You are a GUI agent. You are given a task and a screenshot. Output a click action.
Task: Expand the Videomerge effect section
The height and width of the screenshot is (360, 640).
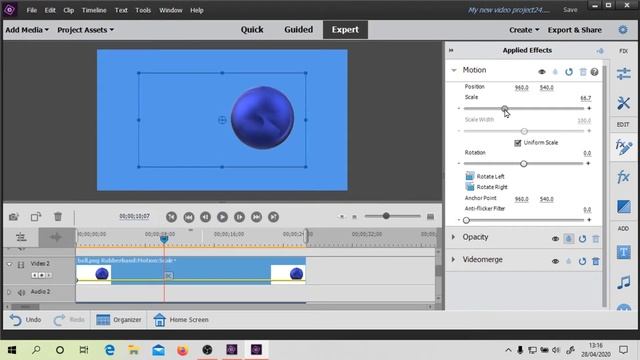coord(453,259)
